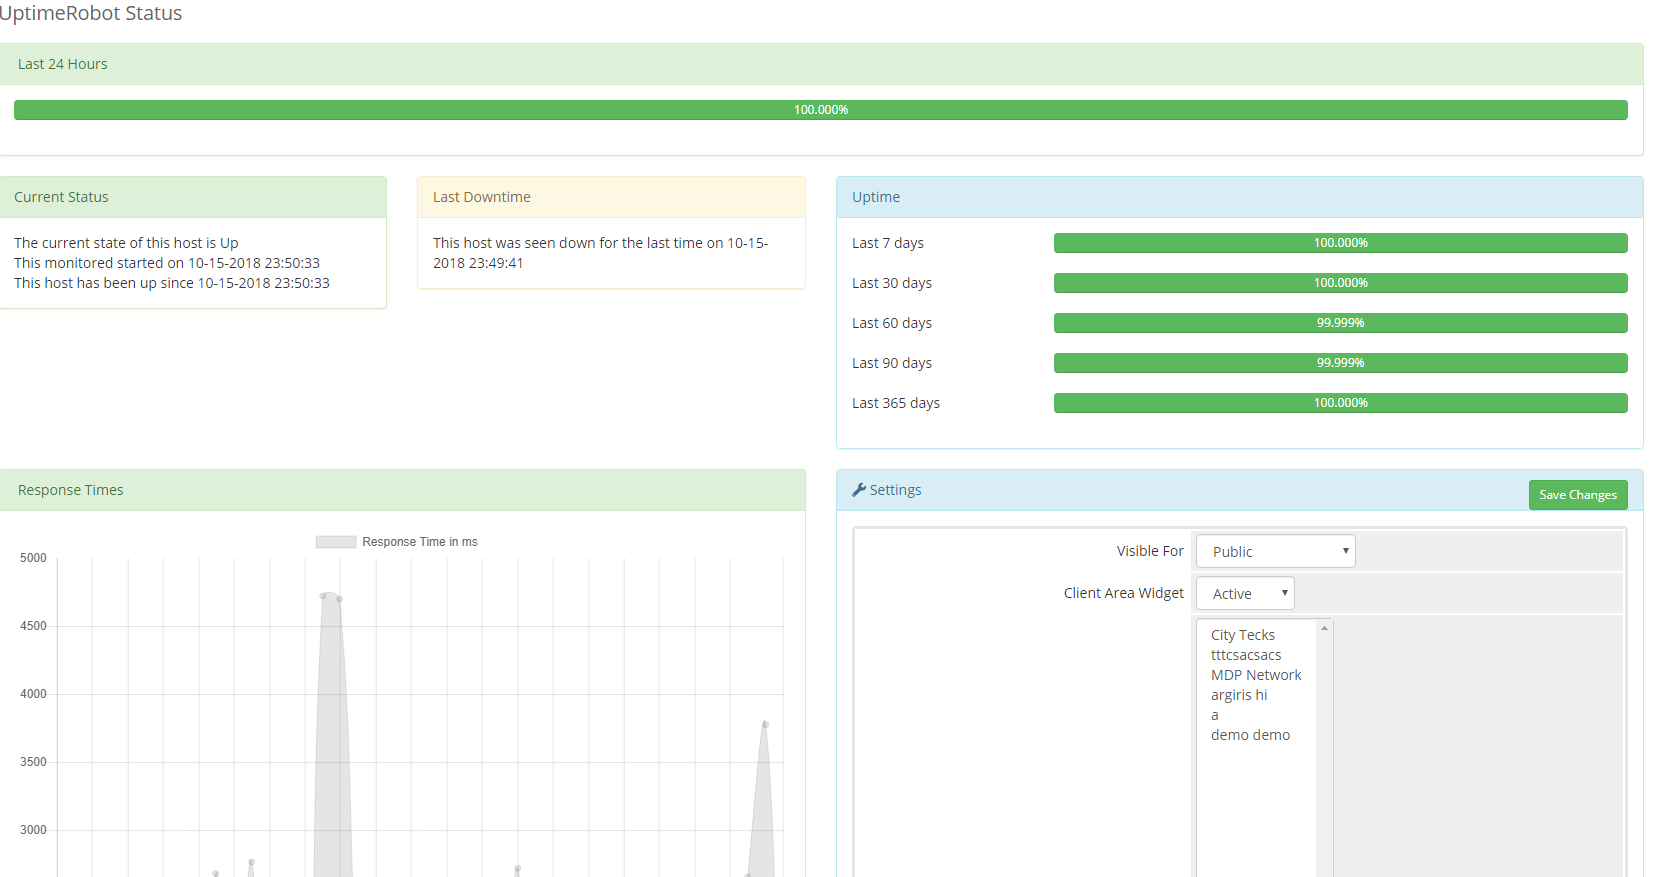Click the client list scrollbar up arrow

[x=1324, y=628]
